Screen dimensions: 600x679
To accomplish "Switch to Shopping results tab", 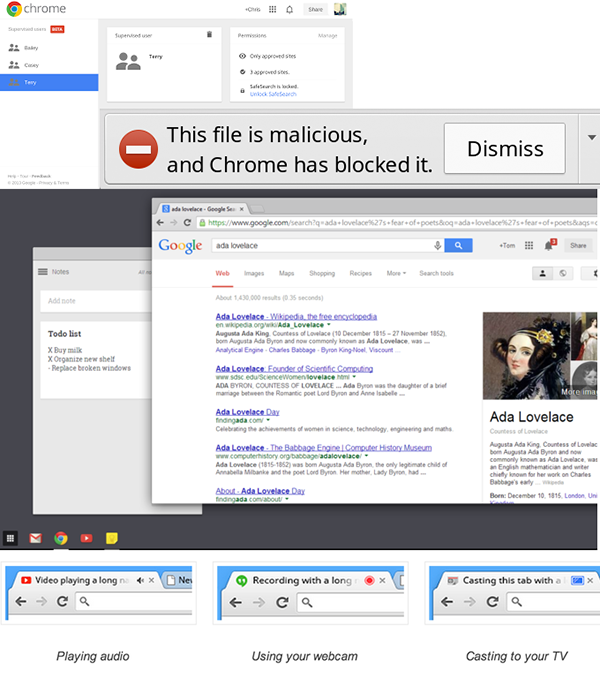I will pyautogui.click(x=322, y=273).
